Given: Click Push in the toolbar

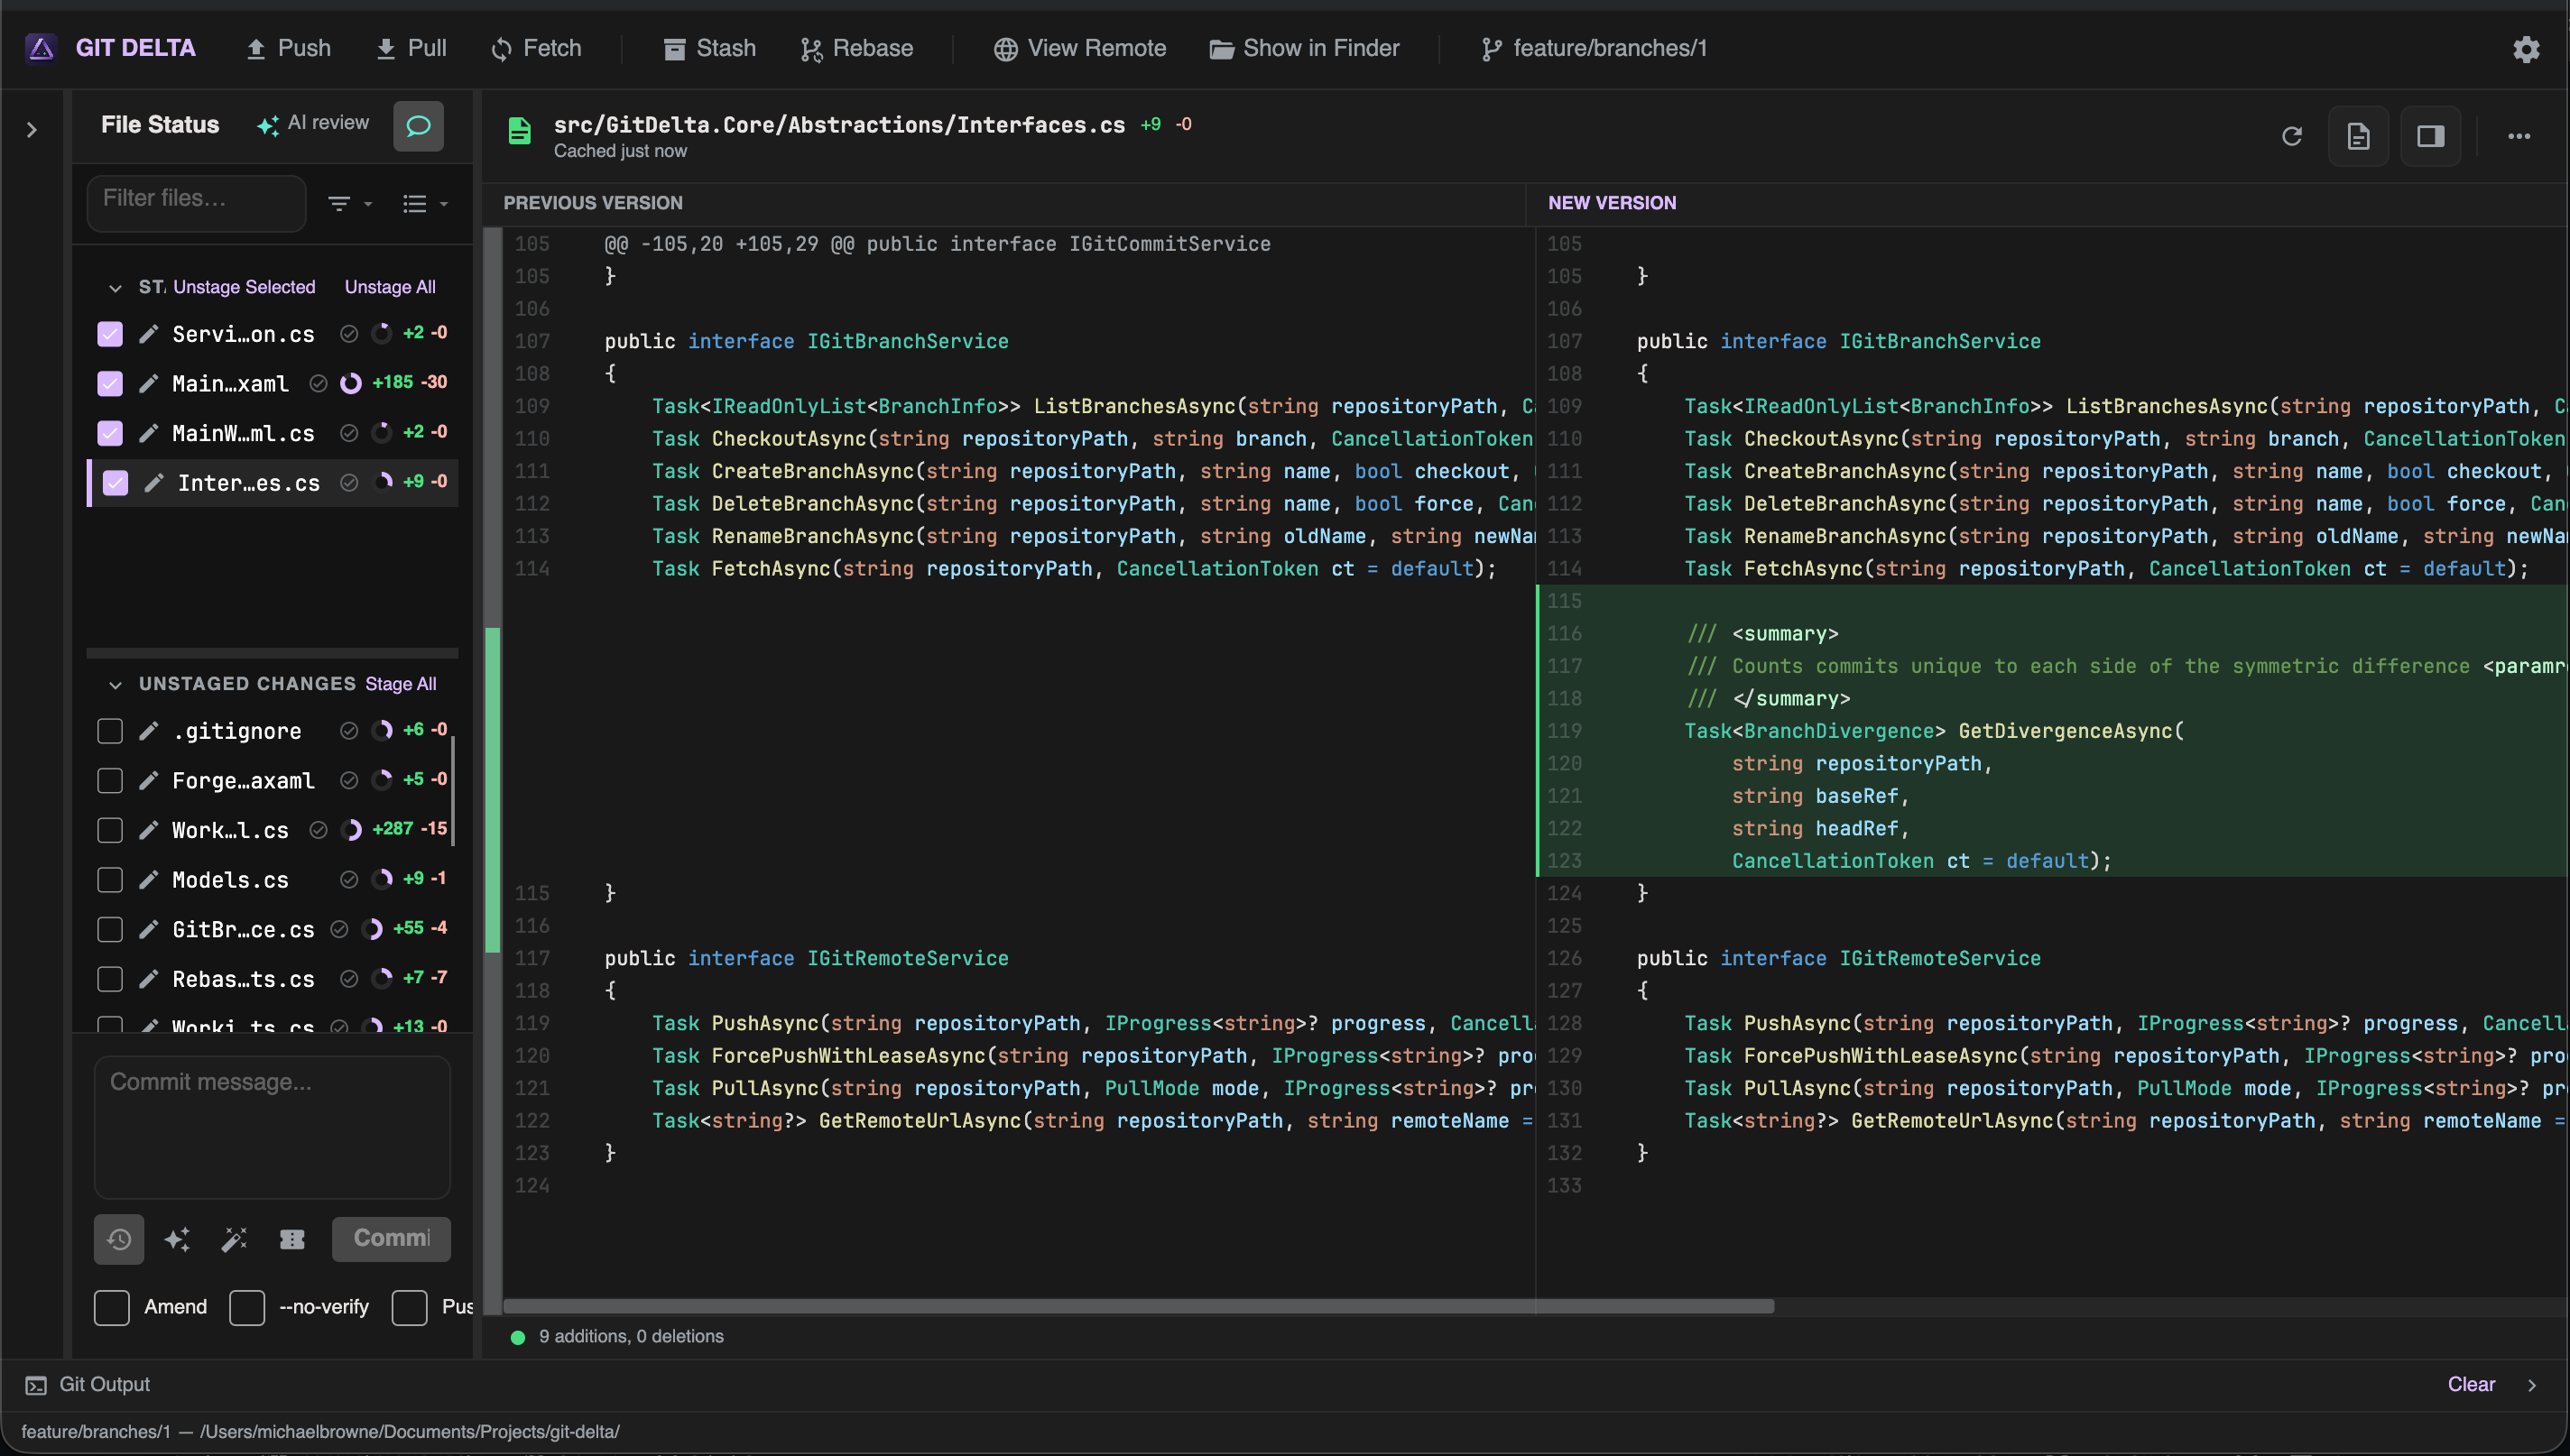Looking at the screenshot, I should (288, 48).
